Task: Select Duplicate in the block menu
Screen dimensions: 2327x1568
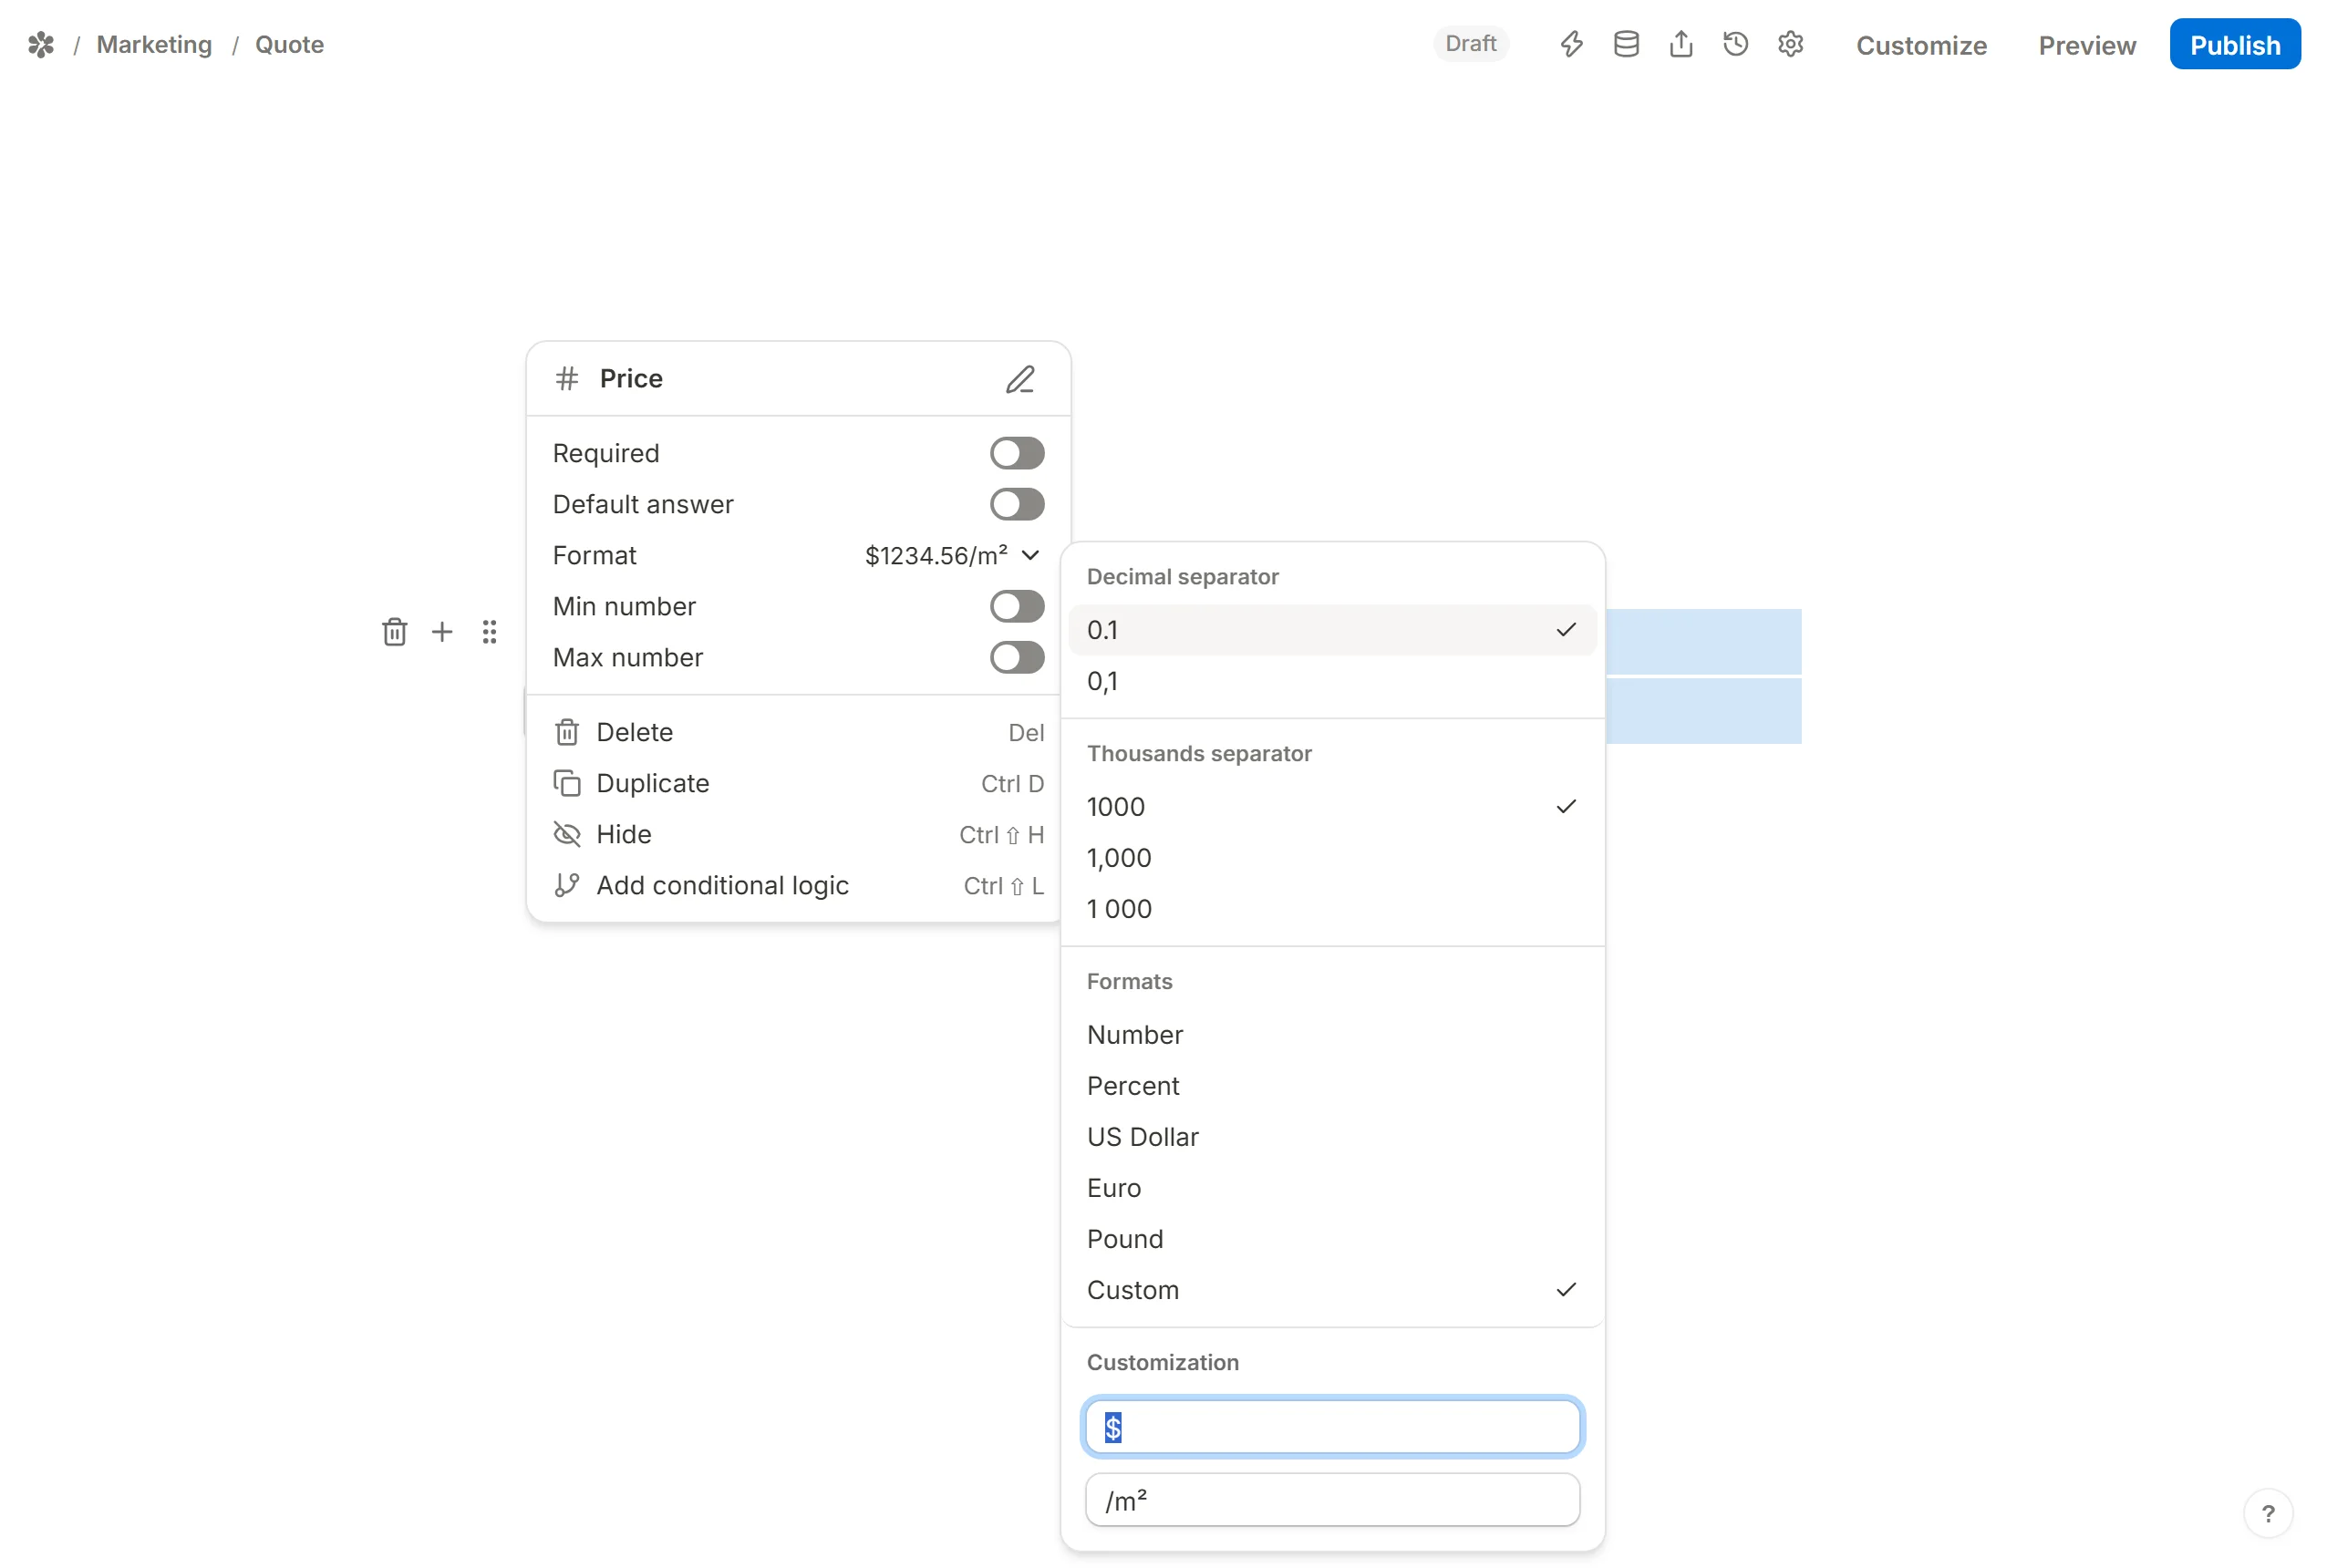Action: pyautogui.click(x=797, y=783)
